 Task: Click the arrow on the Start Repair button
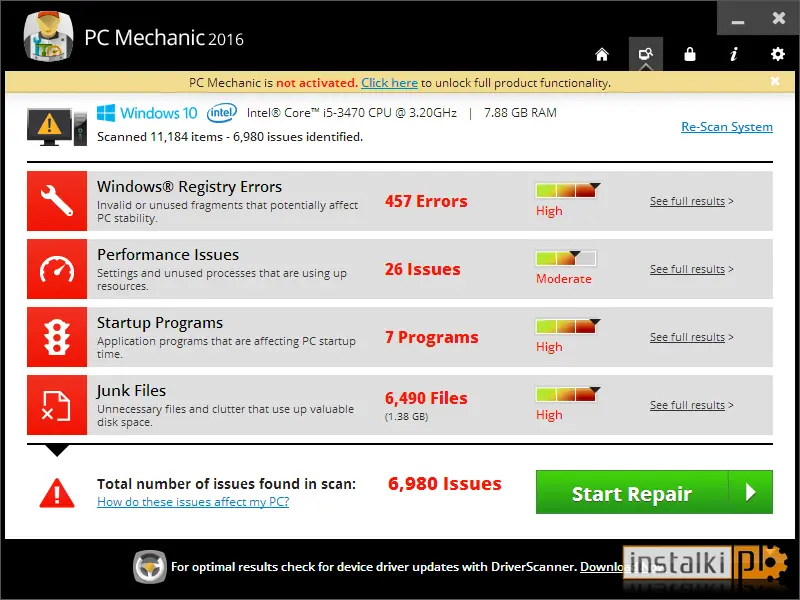tap(751, 492)
